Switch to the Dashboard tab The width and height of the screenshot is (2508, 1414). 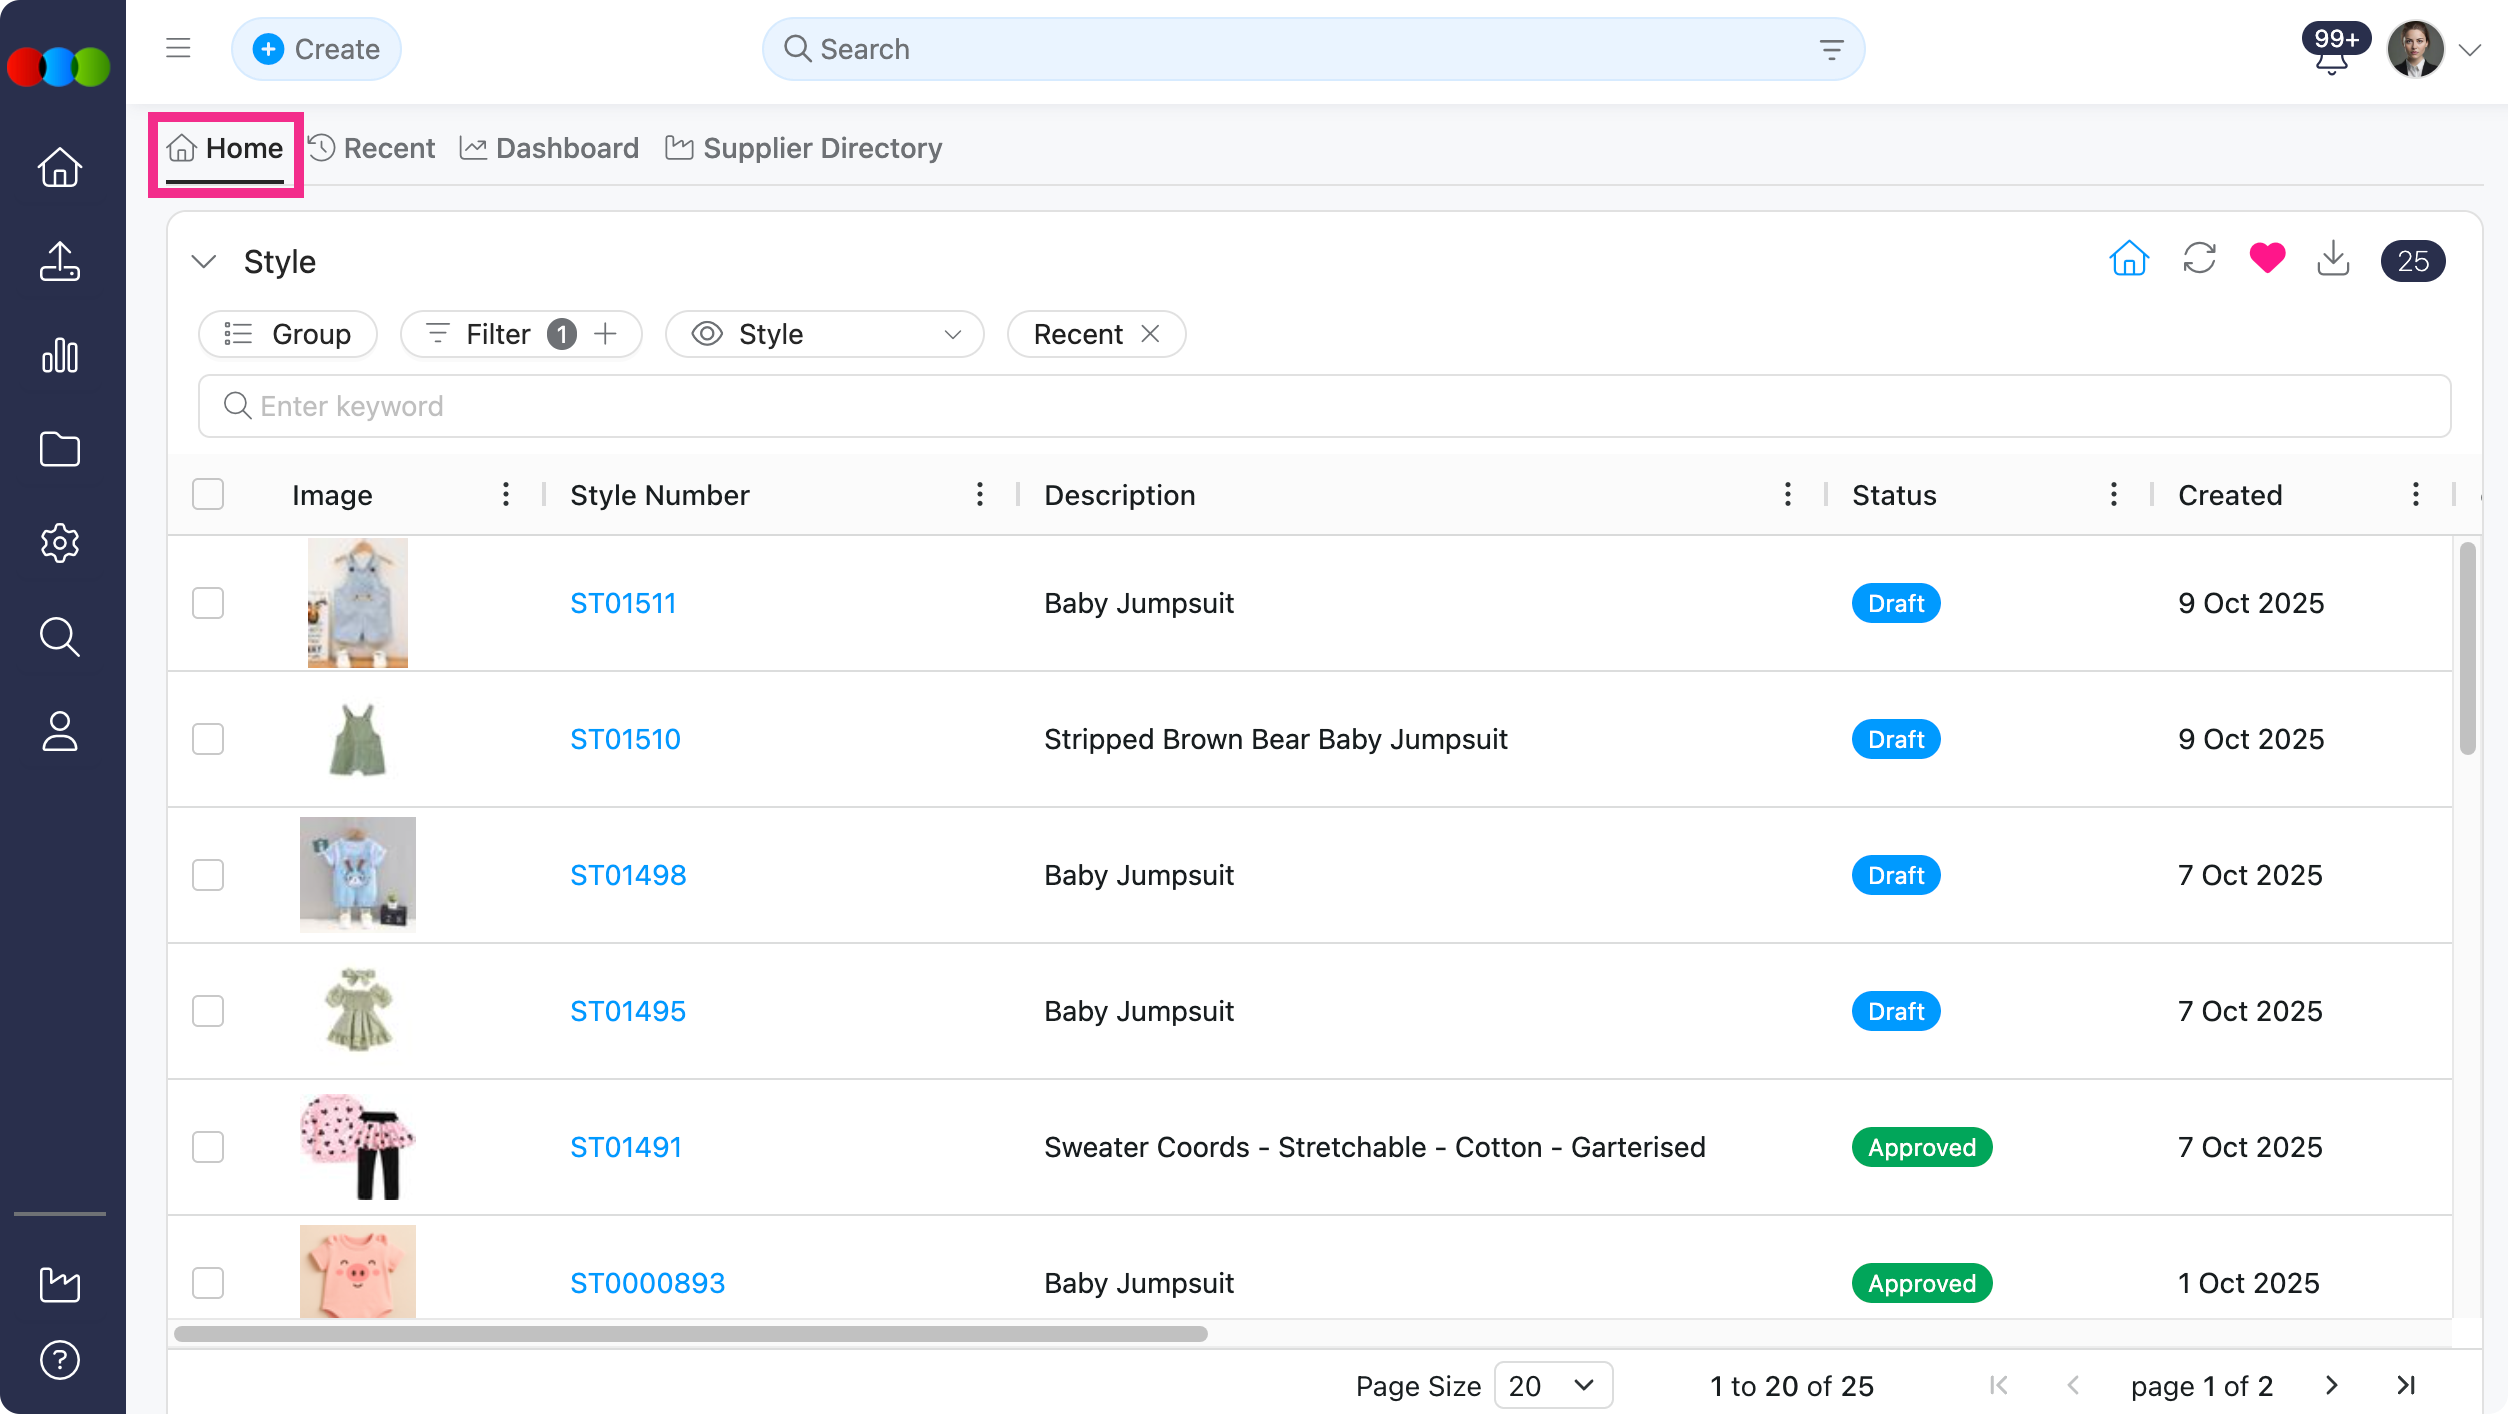coord(550,148)
